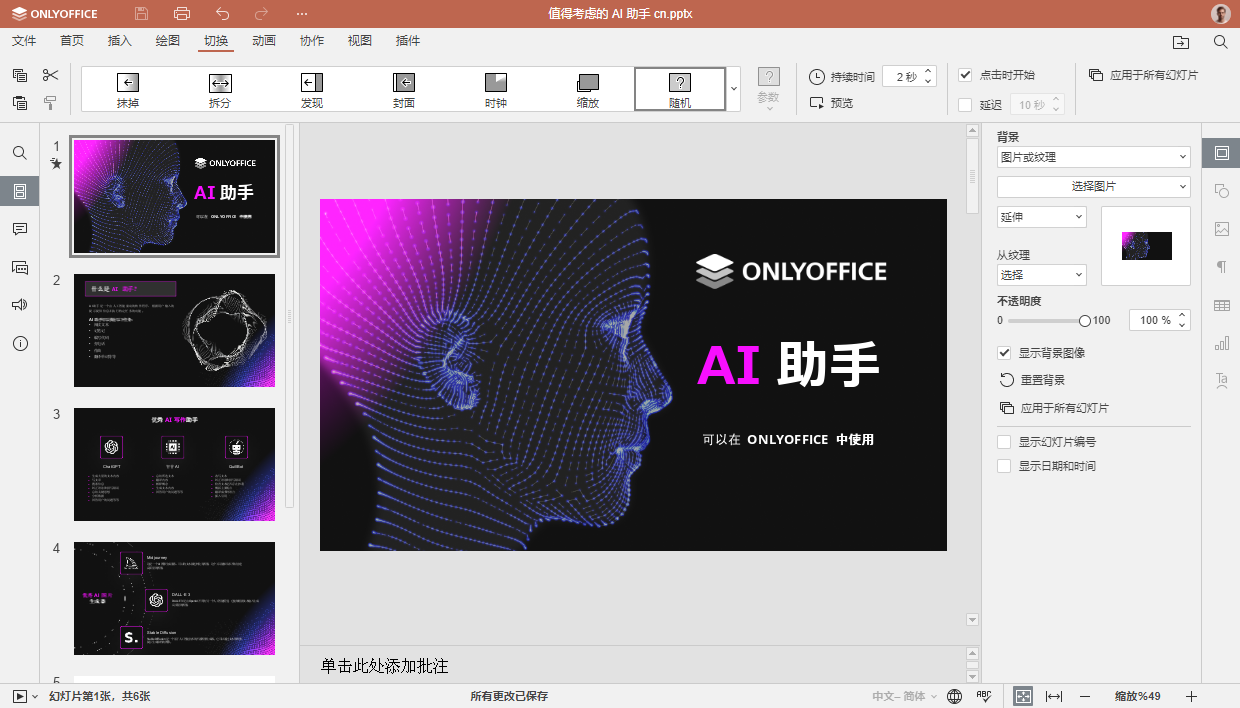This screenshot has width=1240, height=708.
Task: Switch to the 插入 tab
Action: click(120, 41)
